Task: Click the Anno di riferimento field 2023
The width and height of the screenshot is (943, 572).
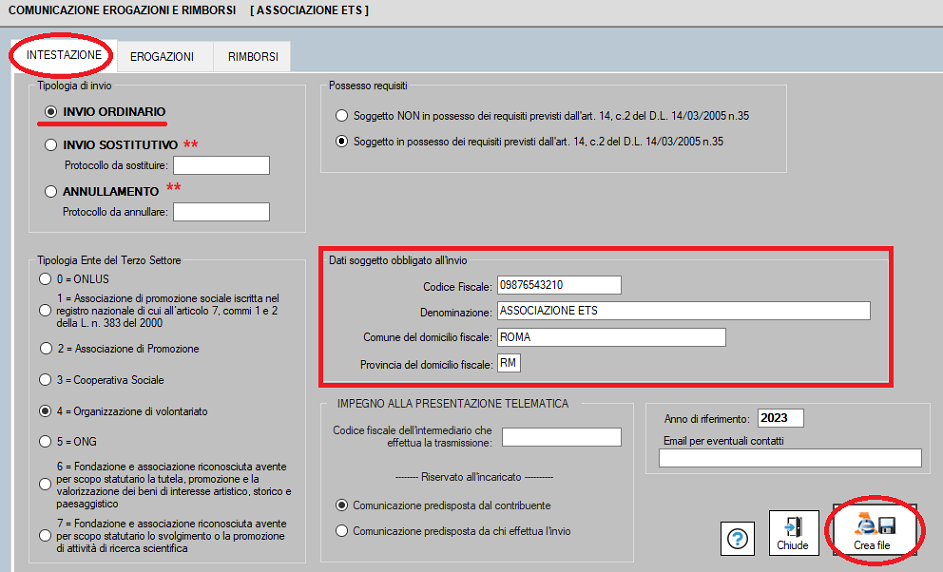Action: (780, 418)
